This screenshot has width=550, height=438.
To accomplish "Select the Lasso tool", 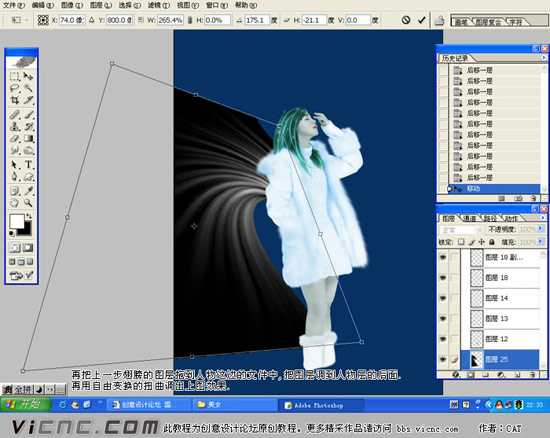I will tap(15, 88).
